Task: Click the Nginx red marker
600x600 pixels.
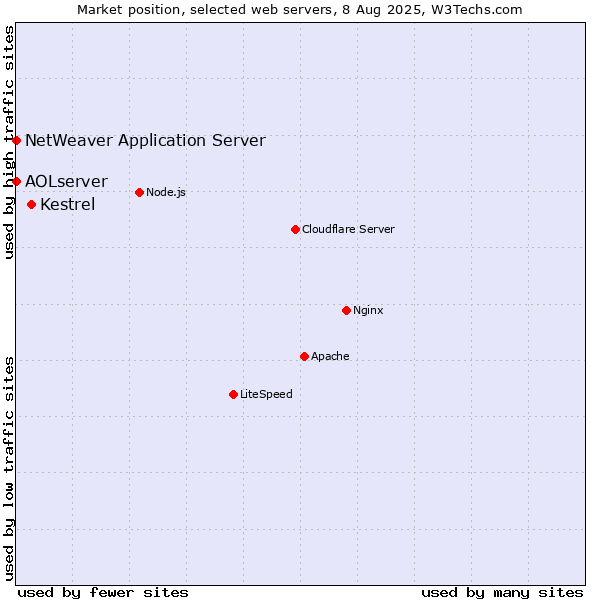Action: [346, 310]
